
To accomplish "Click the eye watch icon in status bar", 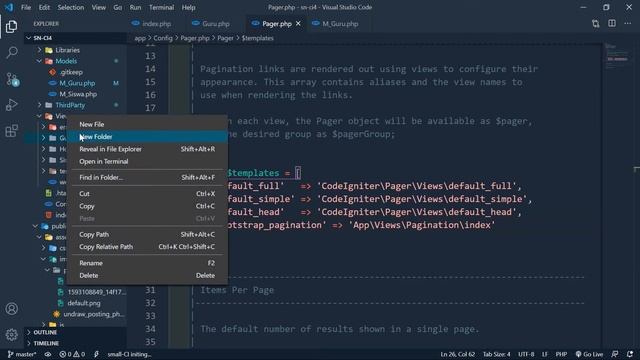I will [48, 354].
